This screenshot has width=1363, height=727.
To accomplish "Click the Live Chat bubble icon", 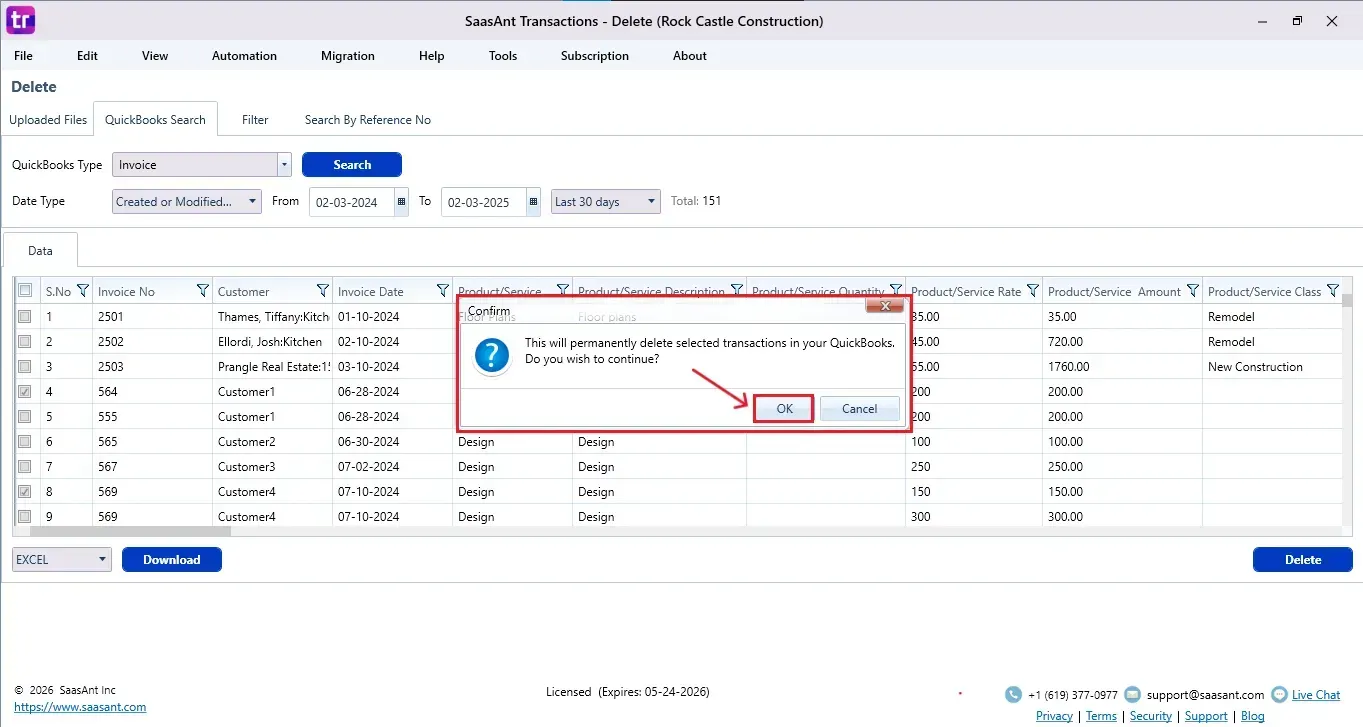I will coord(1279,695).
